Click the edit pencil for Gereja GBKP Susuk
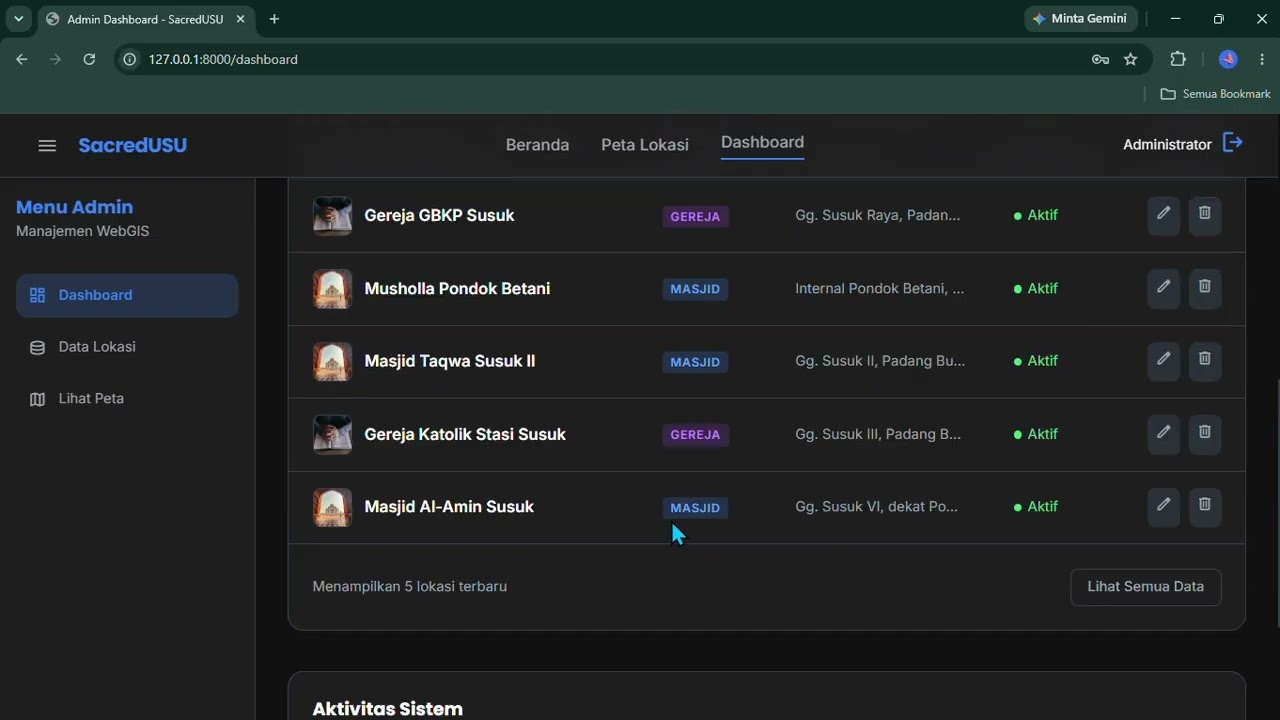 point(1164,215)
